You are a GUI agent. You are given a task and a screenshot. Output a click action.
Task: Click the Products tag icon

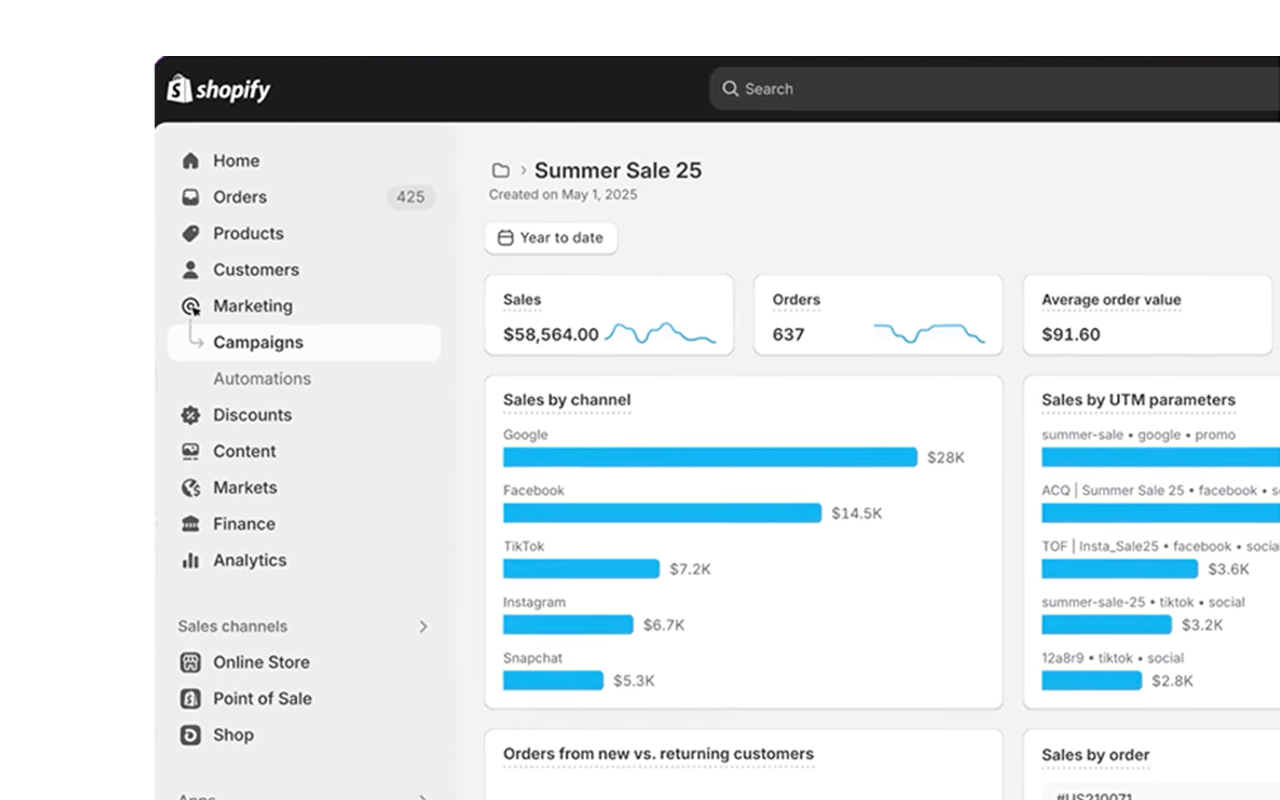(x=190, y=233)
